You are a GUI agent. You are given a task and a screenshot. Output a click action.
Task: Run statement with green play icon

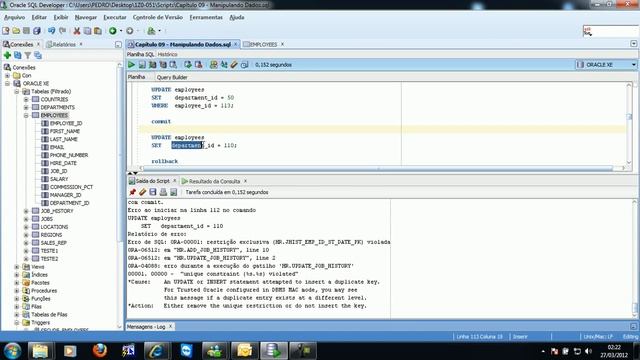(x=131, y=65)
